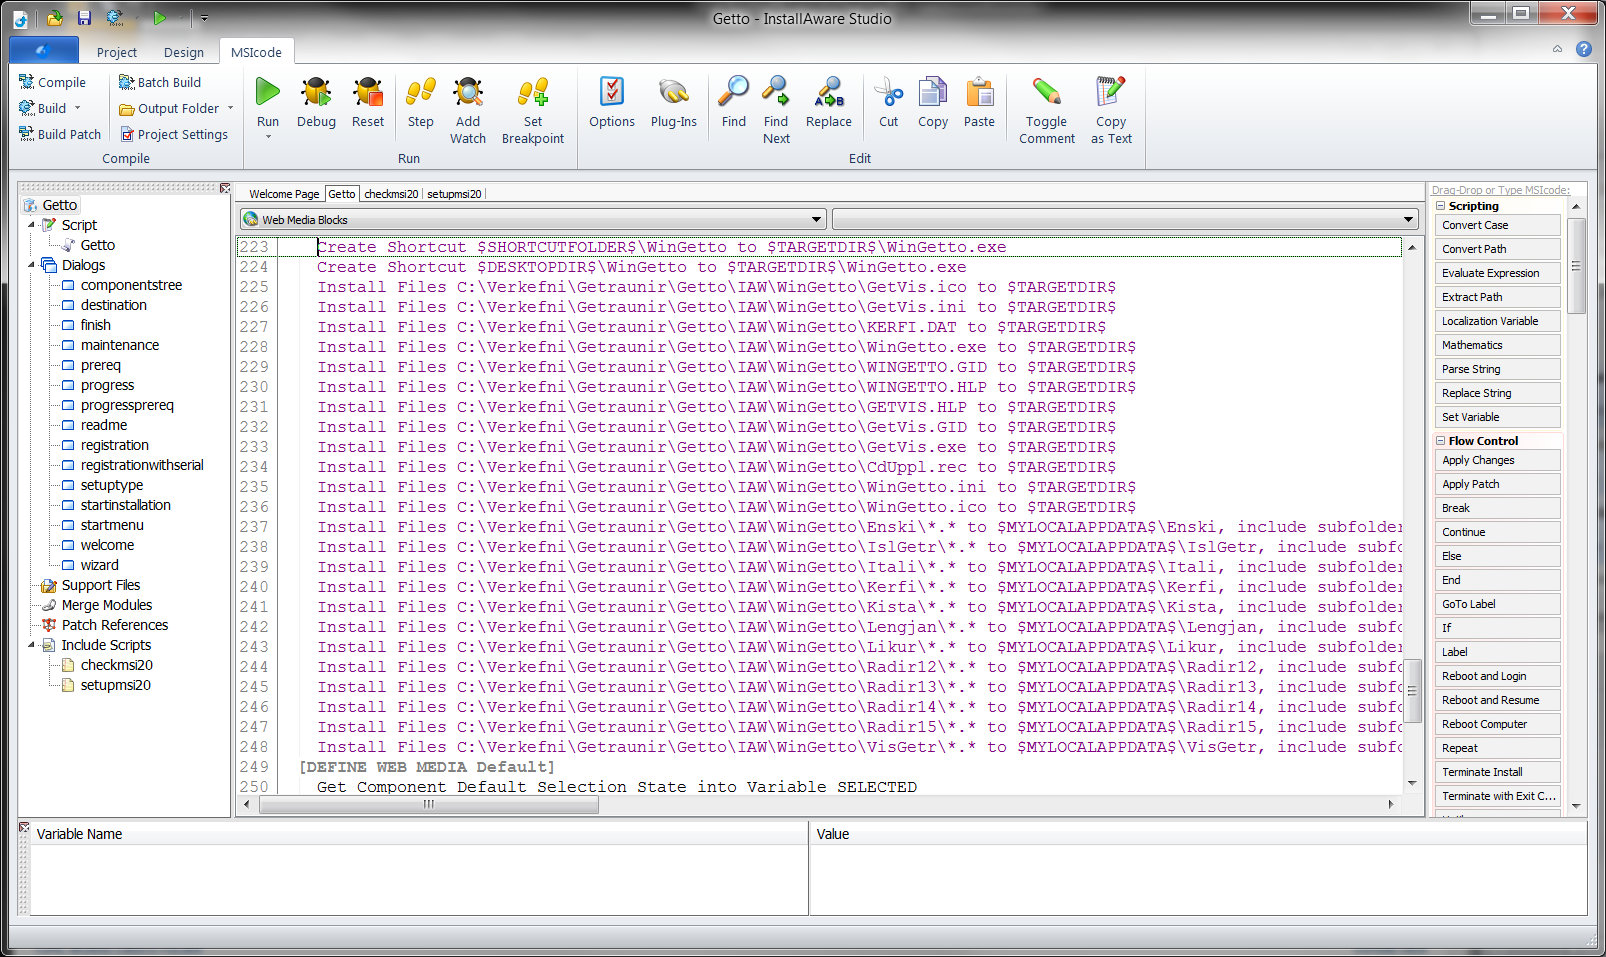The image size is (1606, 957).
Task: Collapse the Flow Control command group
Action: click(1441, 441)
